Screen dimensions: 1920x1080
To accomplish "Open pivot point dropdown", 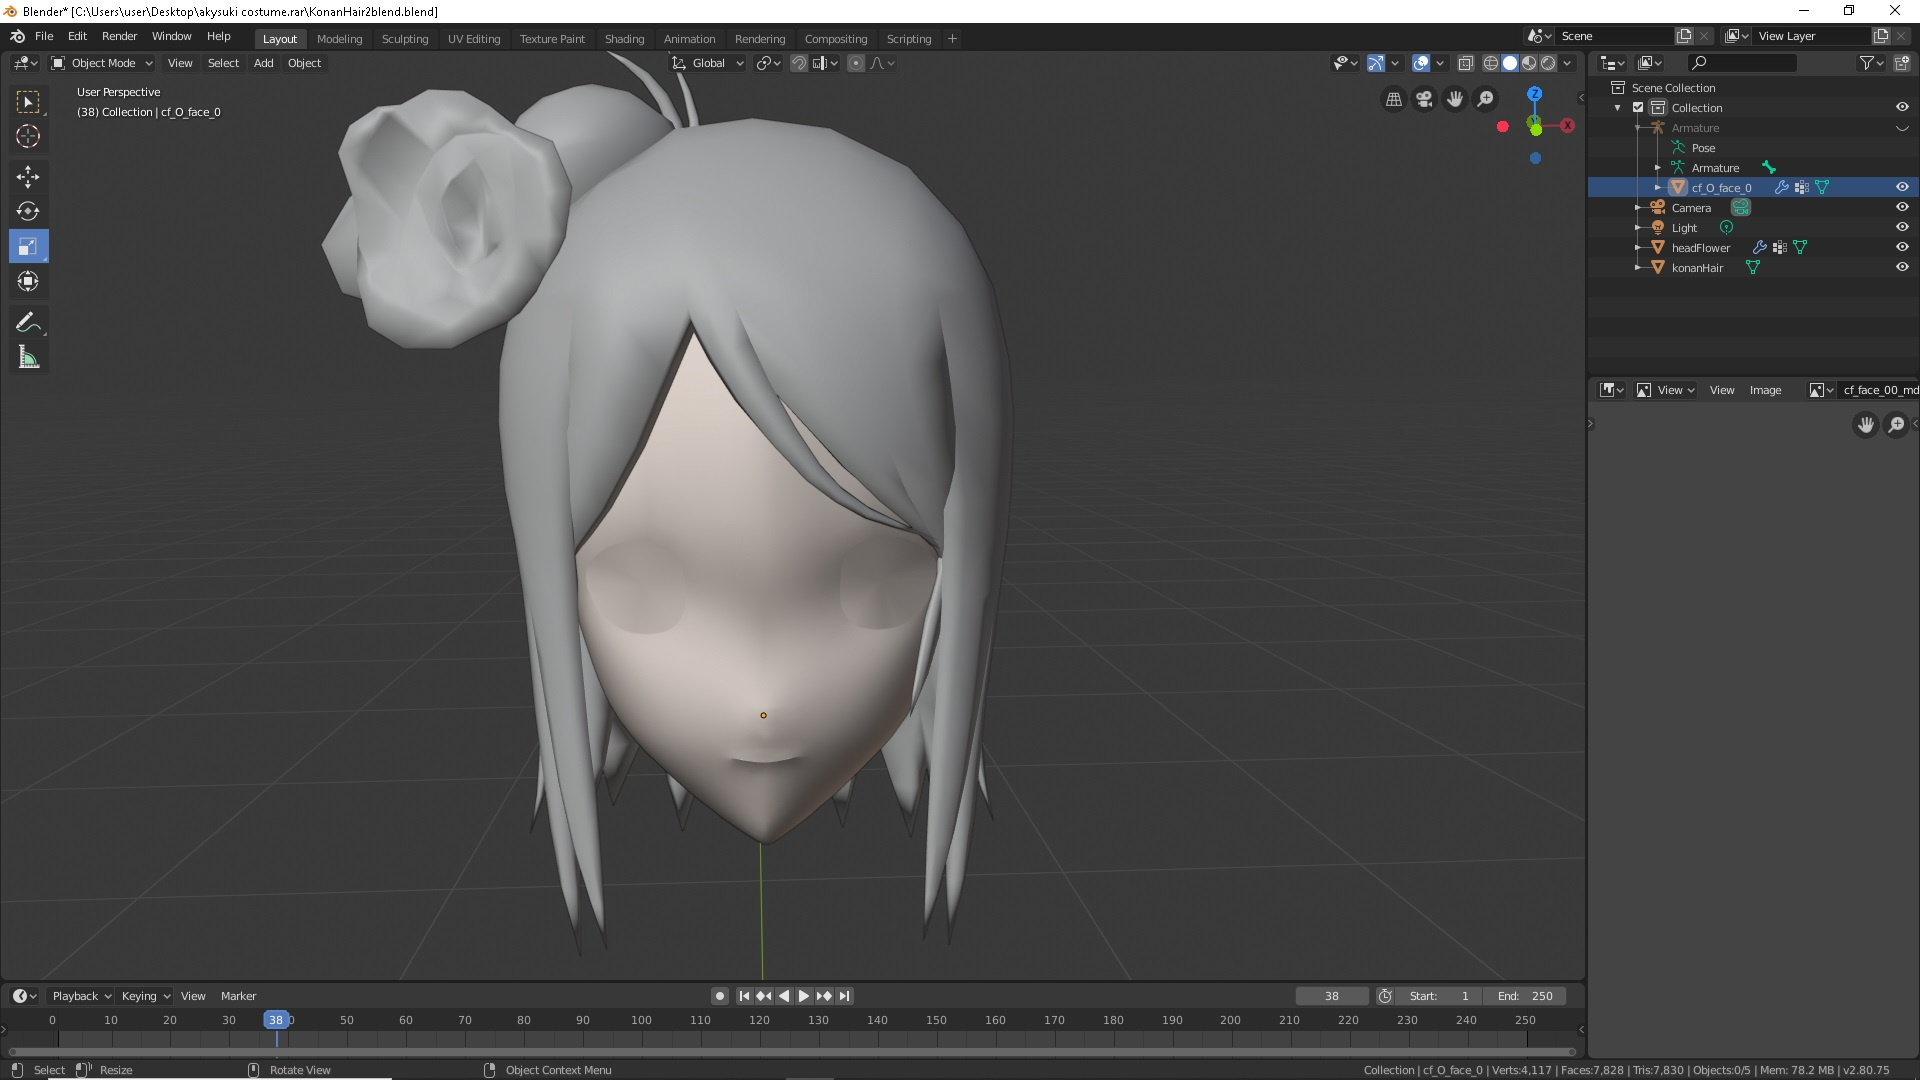I will [x=769, y=63].
